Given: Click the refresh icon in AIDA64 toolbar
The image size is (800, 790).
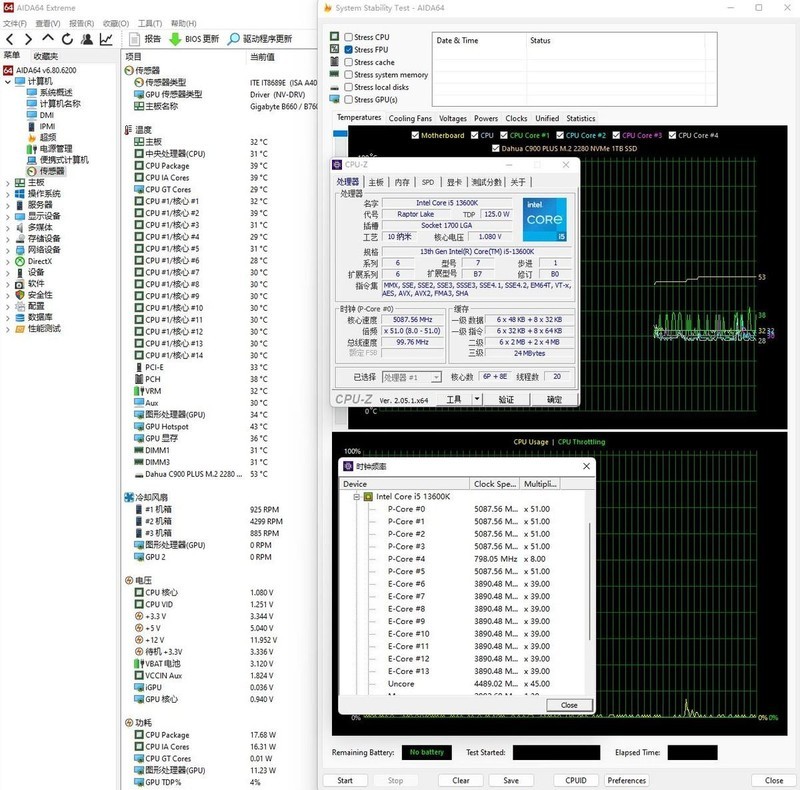Looking at the screenshot, I should coord(66,39).
